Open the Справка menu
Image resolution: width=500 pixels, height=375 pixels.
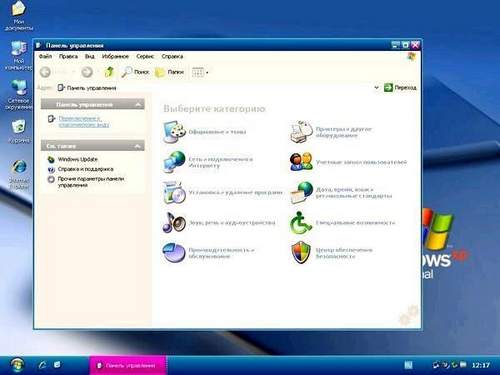click(x=172, y=56)
